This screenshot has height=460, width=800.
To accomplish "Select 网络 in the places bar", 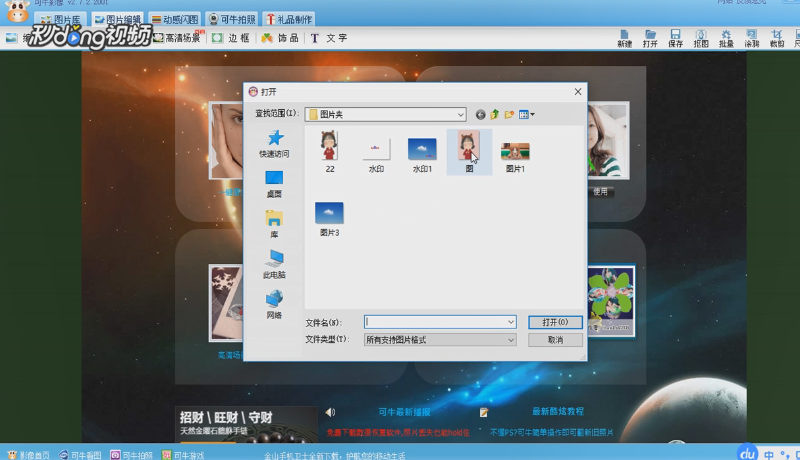I will (274, 305).
